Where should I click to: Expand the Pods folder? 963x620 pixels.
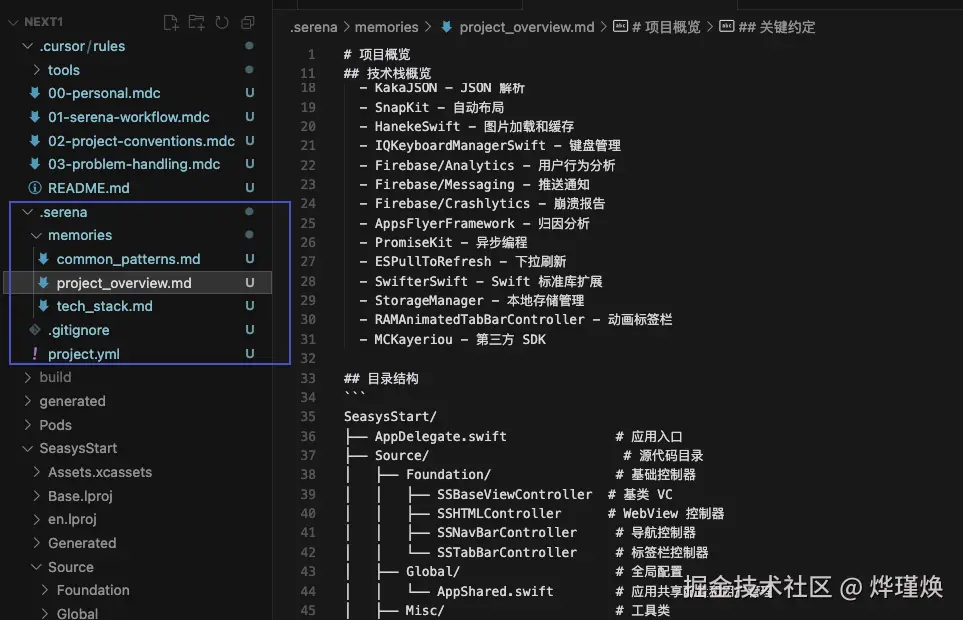27,425
